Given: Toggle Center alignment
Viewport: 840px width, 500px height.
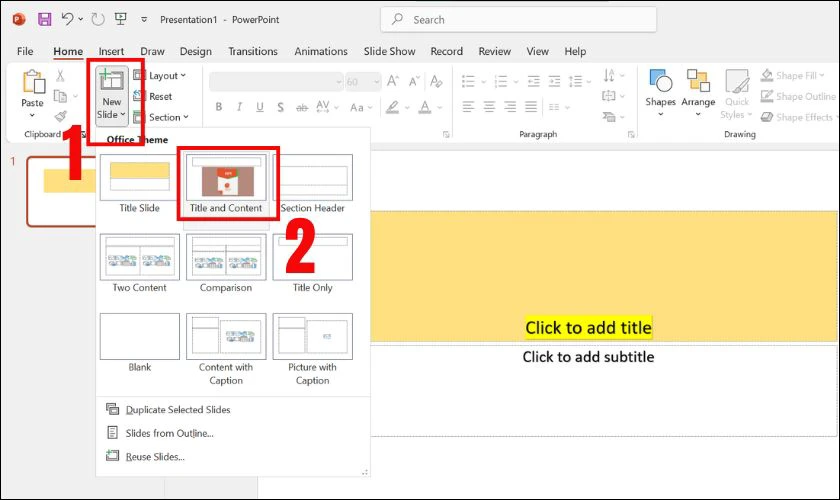Looking at the screenshot, I should tap(489, 107).
